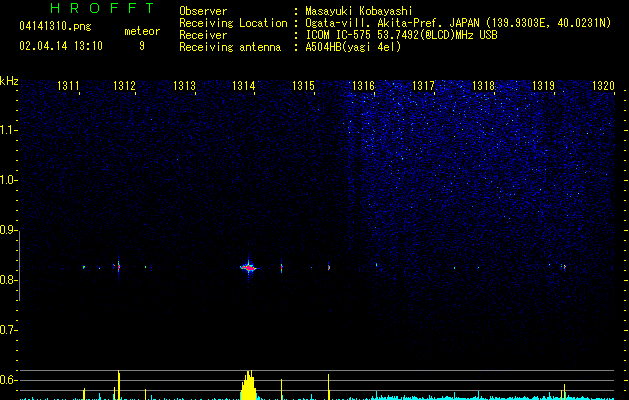Click the 1.0 kHz axis label
This screenshot has width=629, height=400.
[7, 180]
